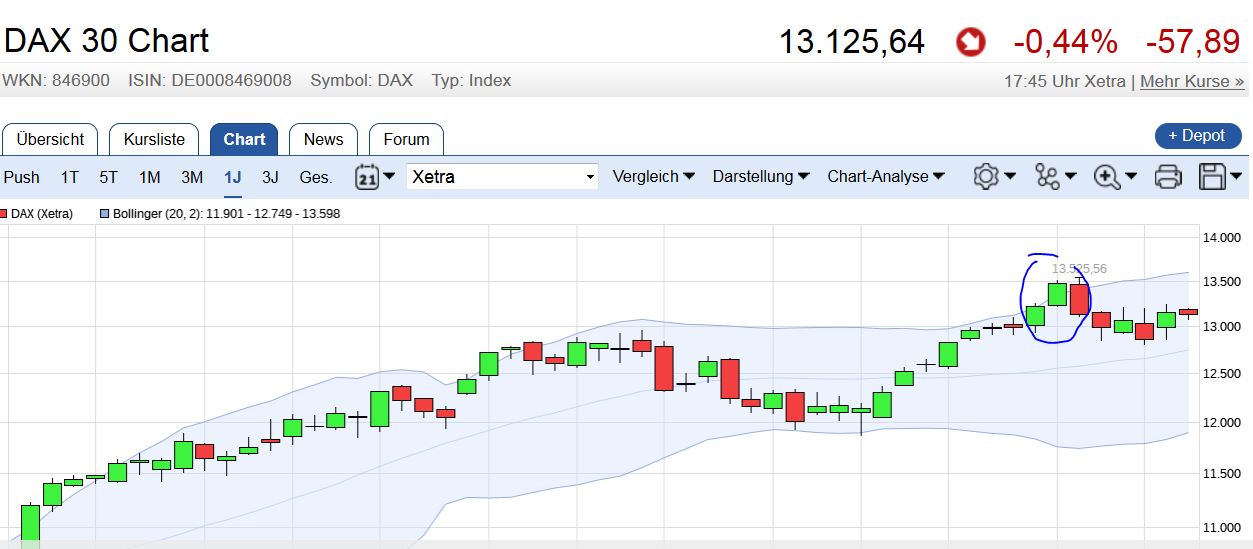Viewport: 1253px width, 549px height.
Task: Open the Xetra exchange dropdown
Action: [x=502, y=177]
